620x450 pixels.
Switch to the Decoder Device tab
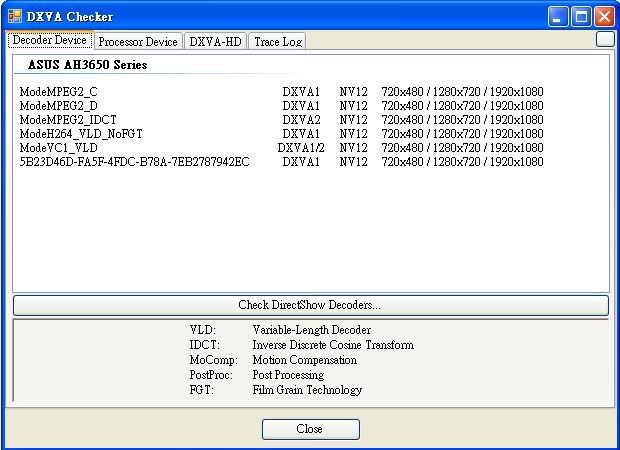click(50, 40)
